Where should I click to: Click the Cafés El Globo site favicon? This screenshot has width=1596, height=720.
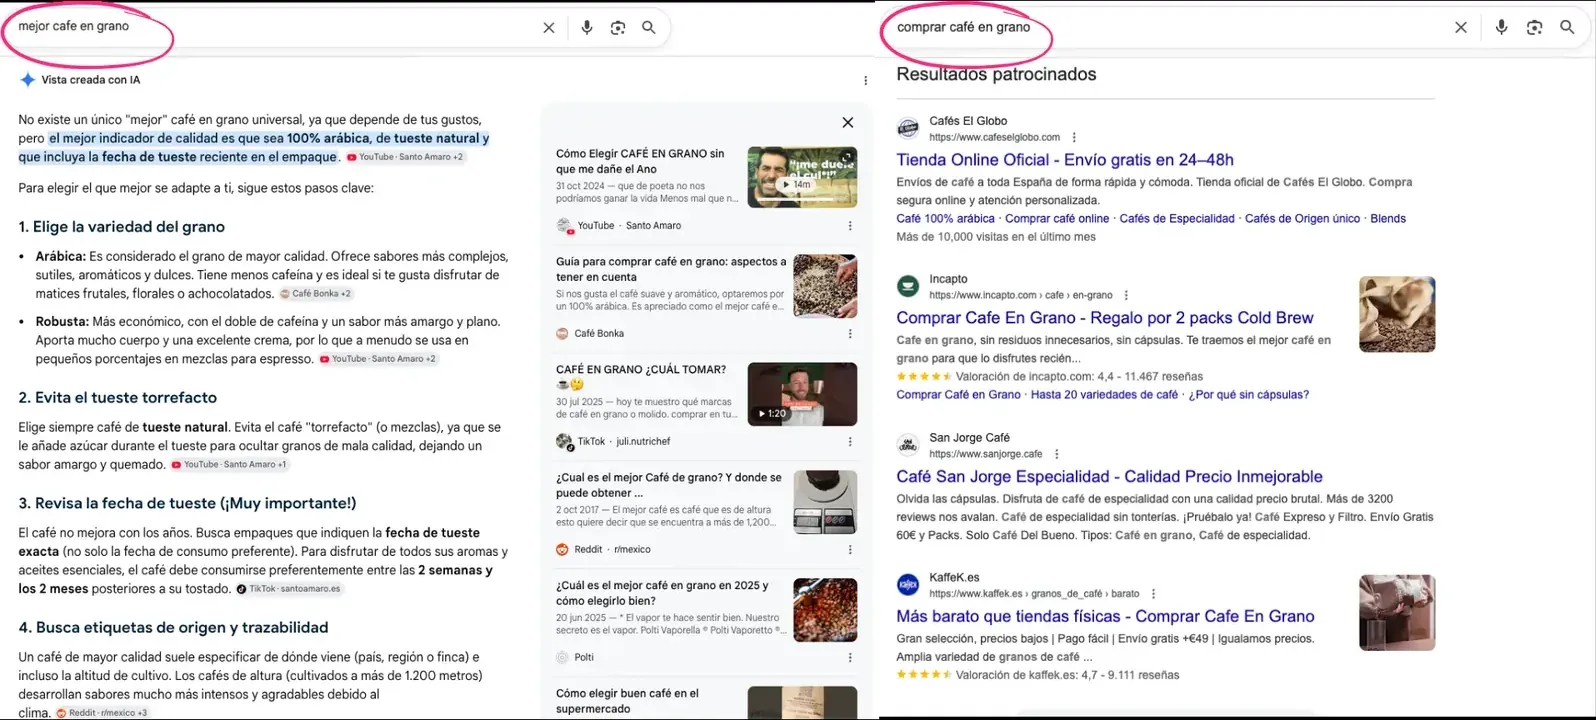908,128
